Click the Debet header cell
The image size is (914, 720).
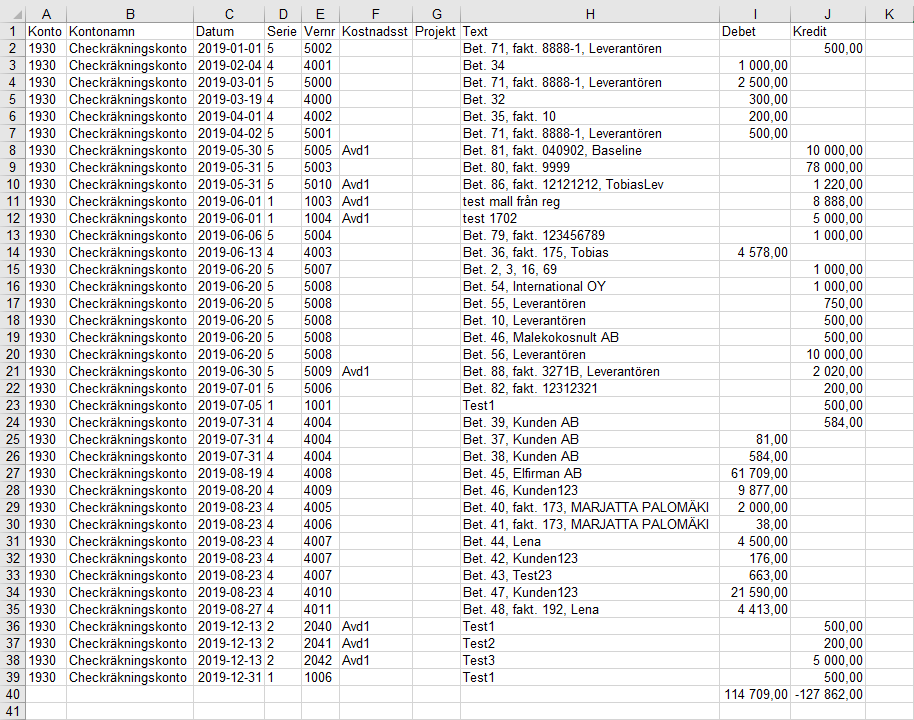tap(755, 31)
